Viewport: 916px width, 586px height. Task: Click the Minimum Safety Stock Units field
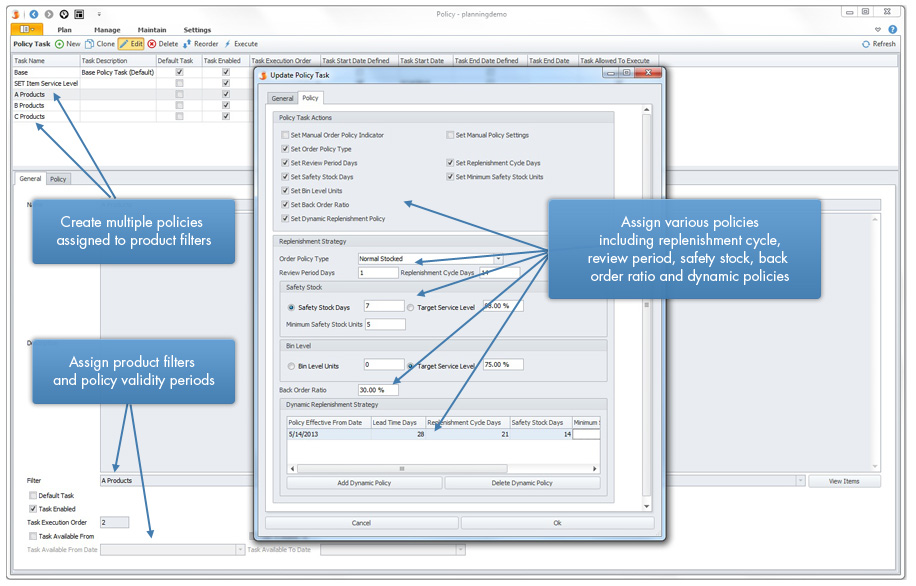point(385,324)
